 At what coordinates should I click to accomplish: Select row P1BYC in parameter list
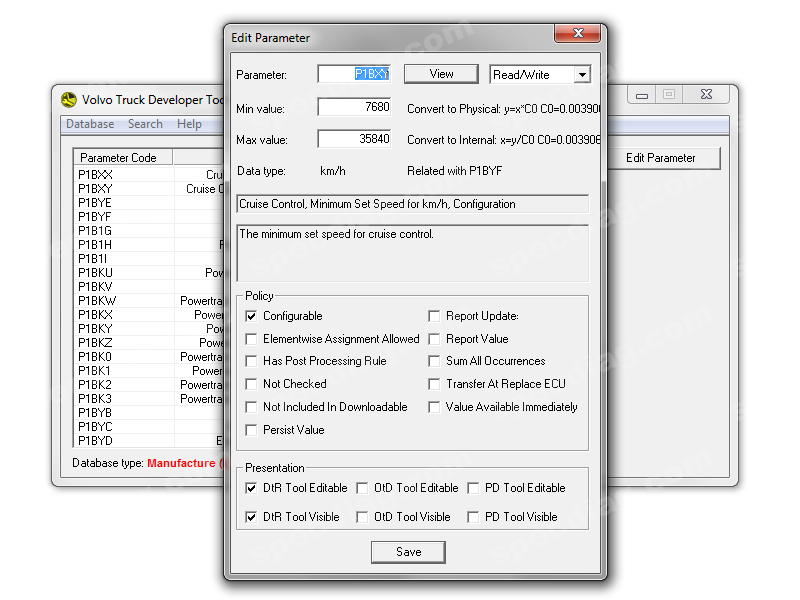[x=149, y=427]
